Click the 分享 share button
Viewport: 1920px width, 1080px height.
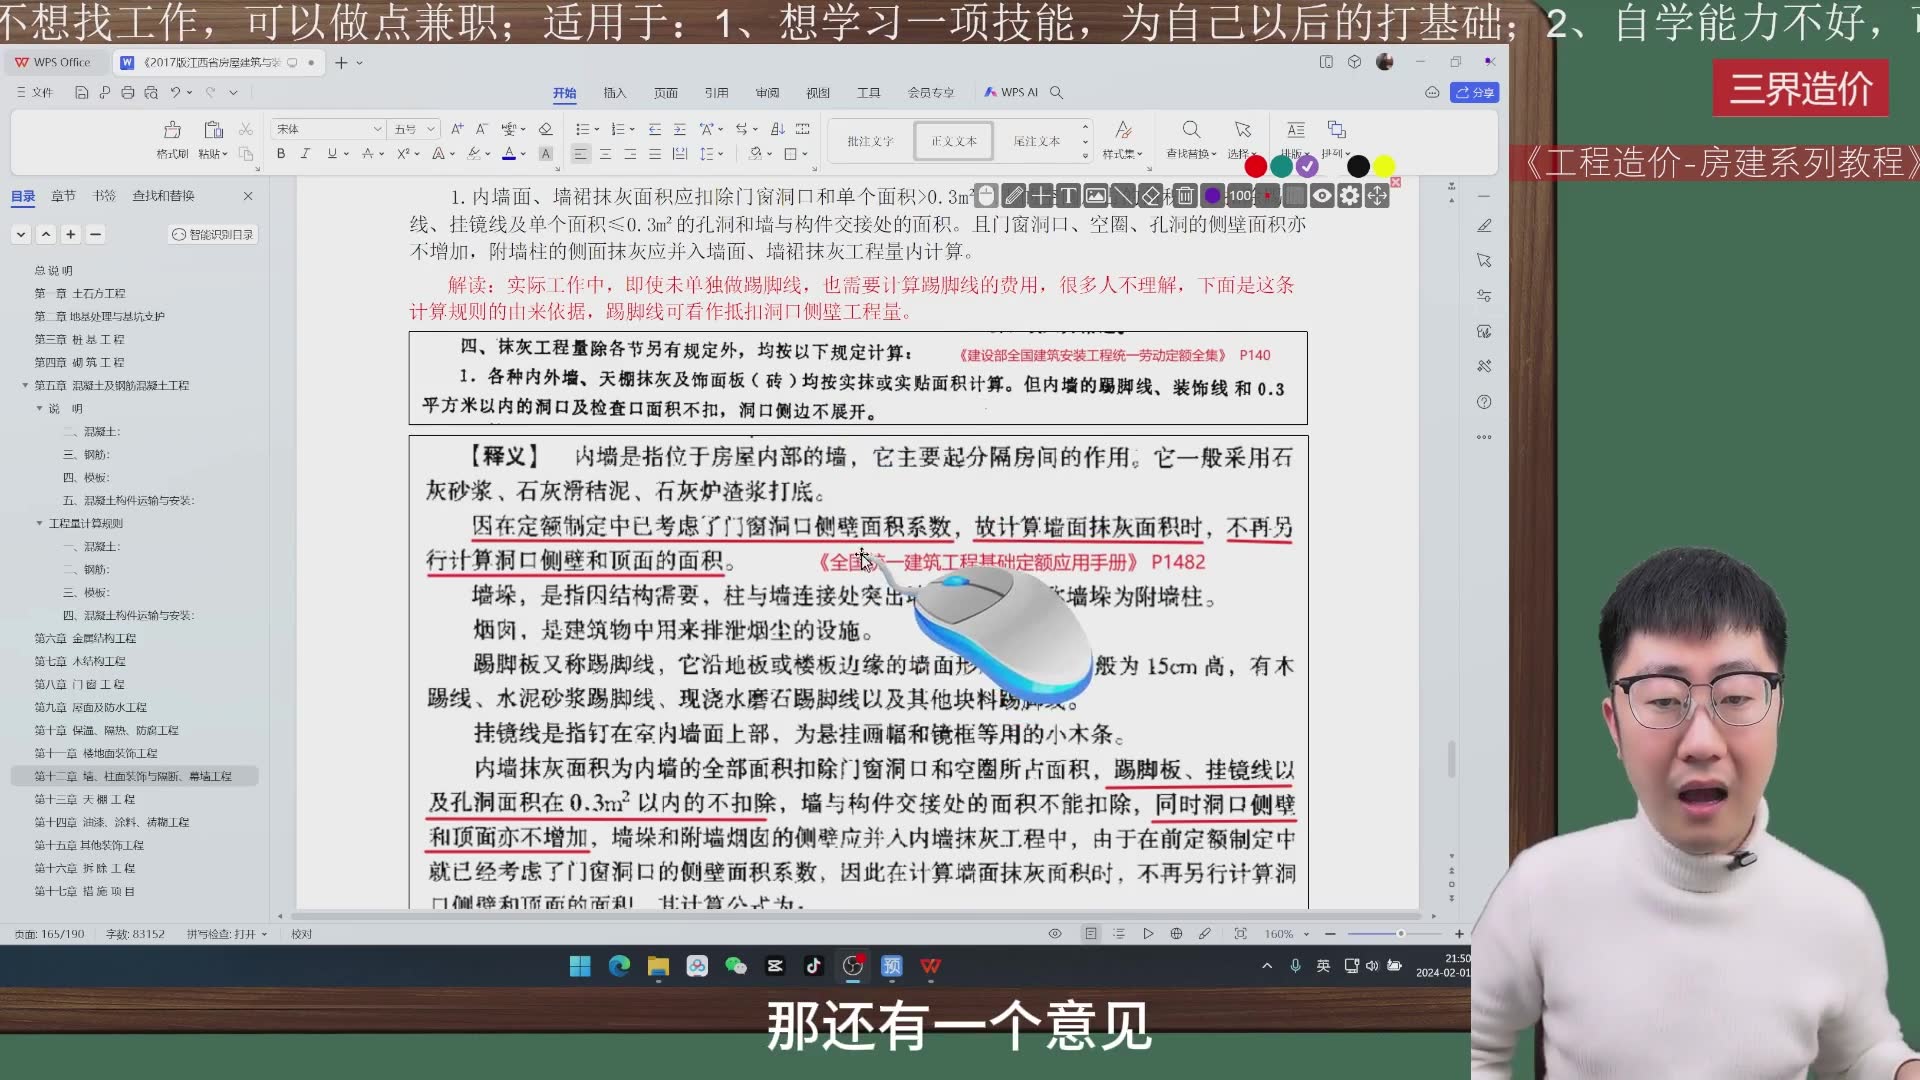(1475, 92)
